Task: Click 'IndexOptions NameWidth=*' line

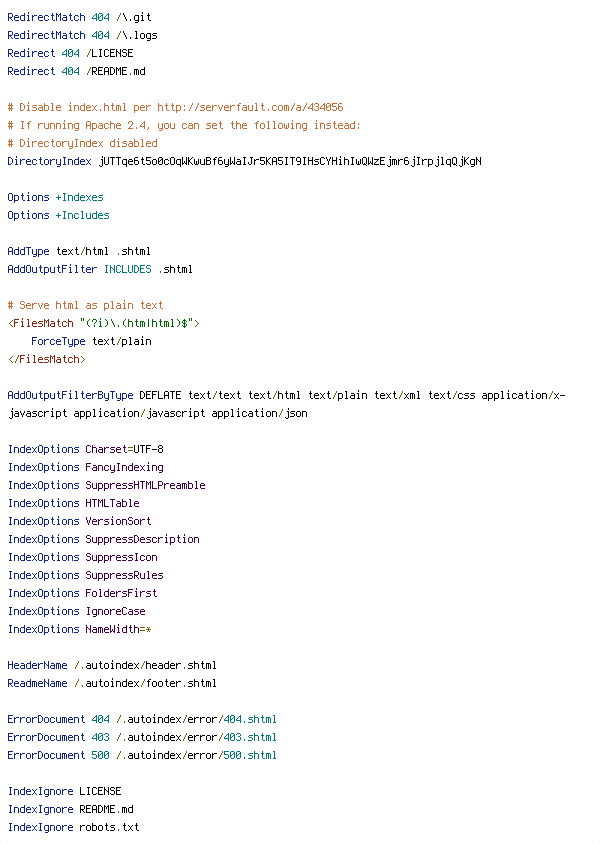Action: tap(79, 629)
